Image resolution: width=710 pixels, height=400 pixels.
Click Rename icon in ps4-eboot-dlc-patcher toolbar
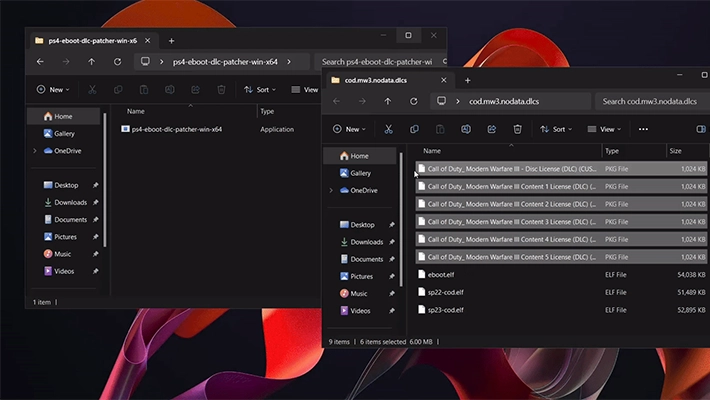click(x=169, y=90)
